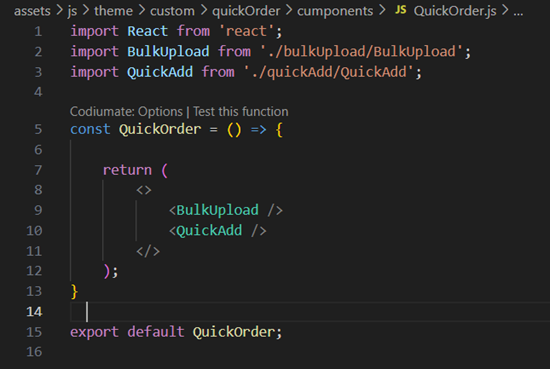Click the './quickAdd/QuickAdd' import path

coord(329,72)
